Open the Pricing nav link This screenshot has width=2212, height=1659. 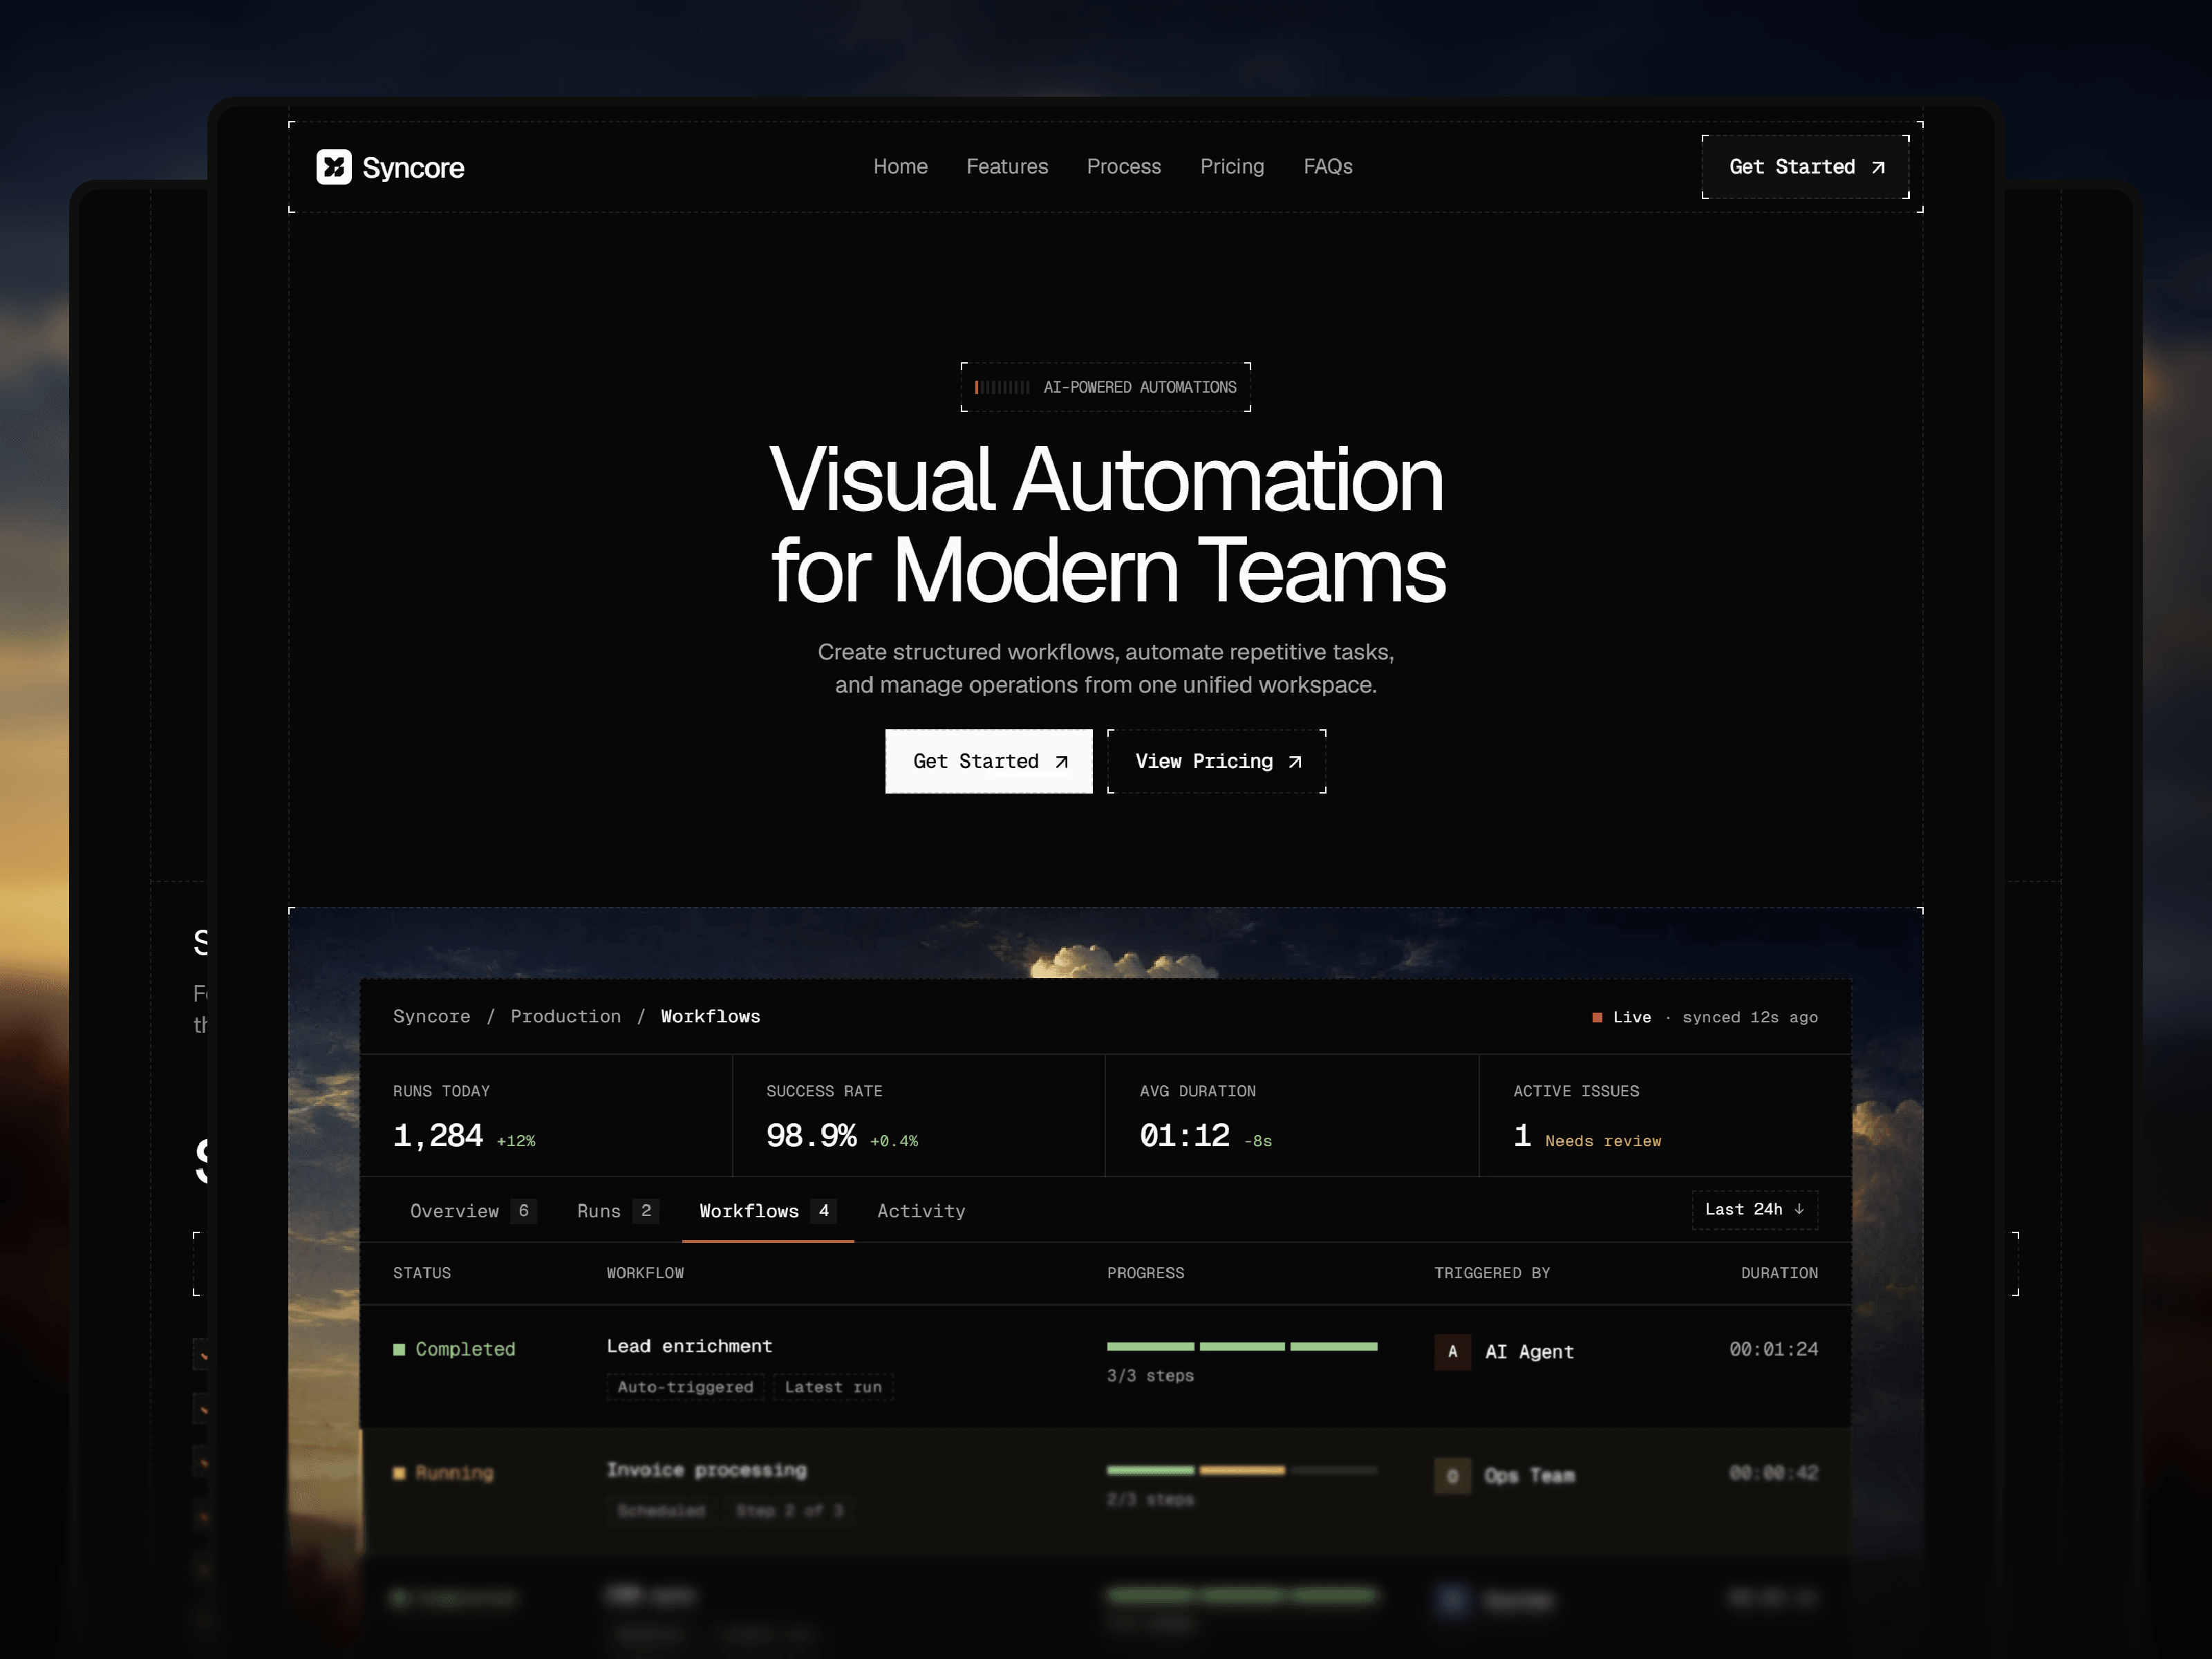[x=1232, y=167]
